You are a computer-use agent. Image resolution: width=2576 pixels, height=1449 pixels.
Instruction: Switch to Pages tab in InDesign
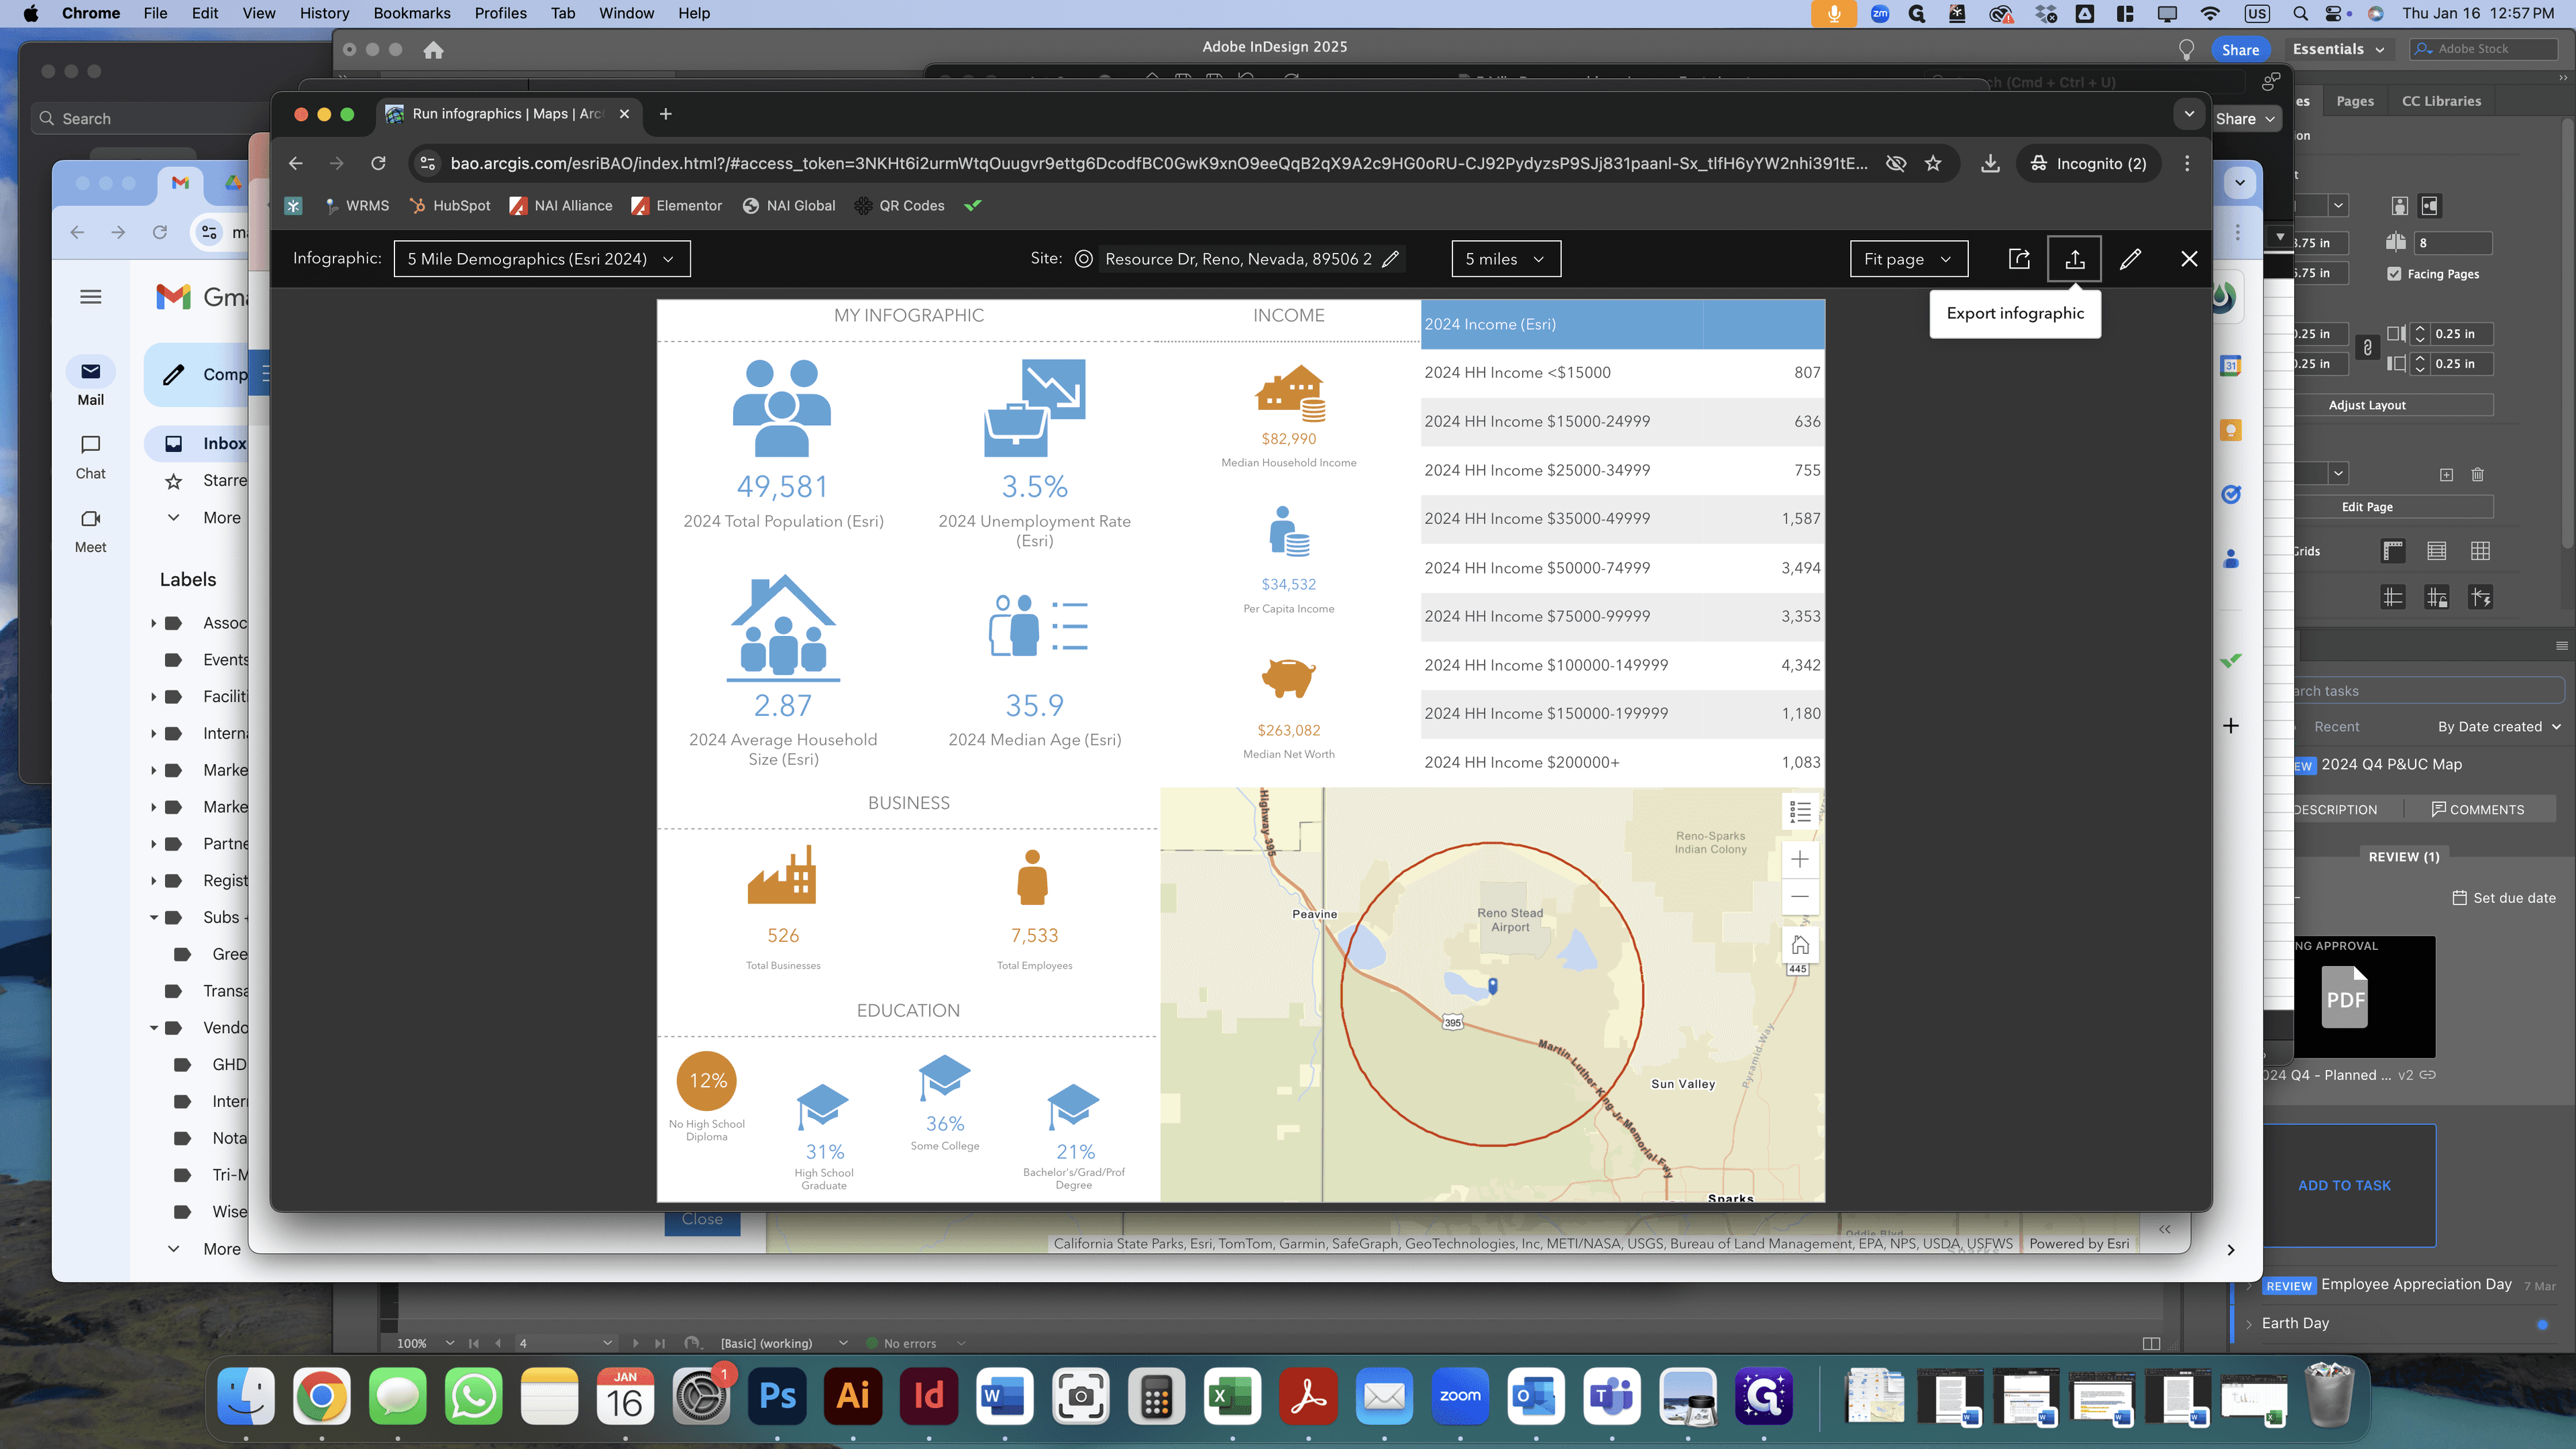pos(2354,101)
